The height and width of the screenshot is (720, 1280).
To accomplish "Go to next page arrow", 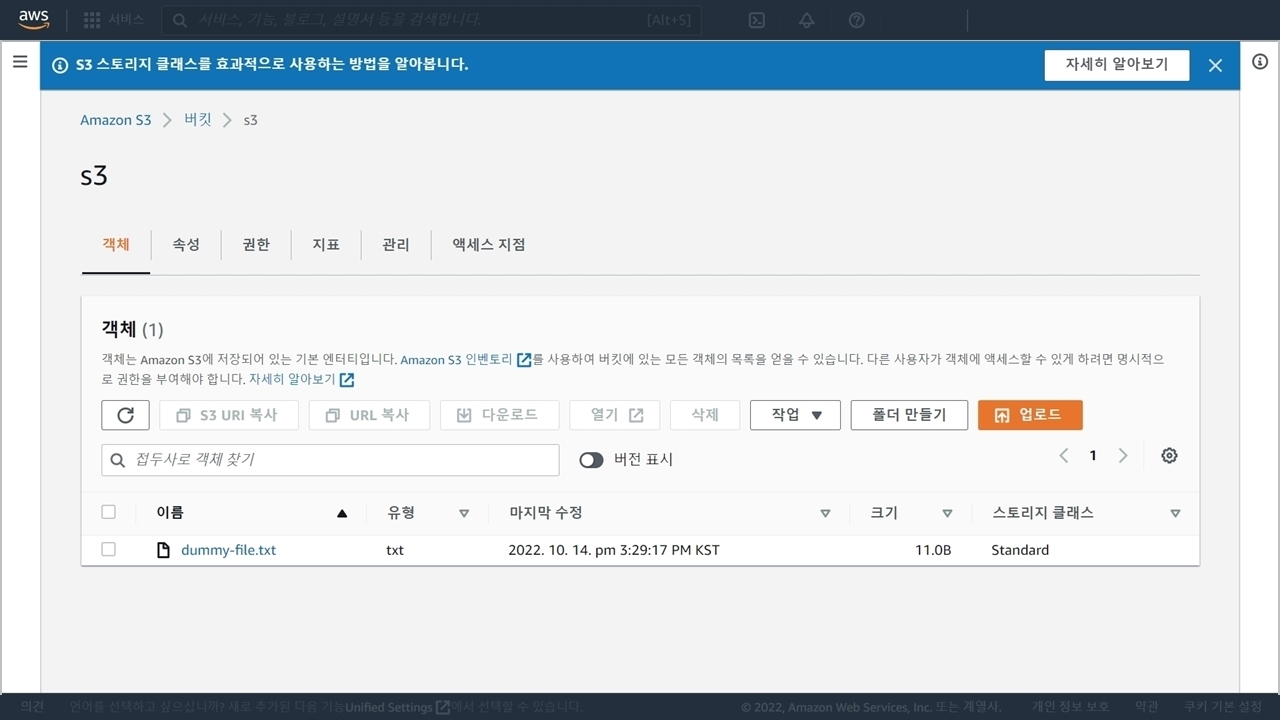I will point(1123,456).
